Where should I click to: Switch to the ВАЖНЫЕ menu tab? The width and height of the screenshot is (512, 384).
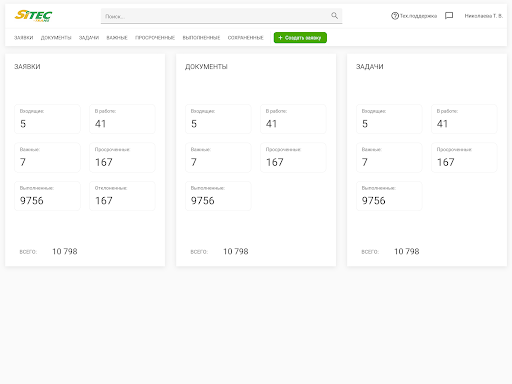click(x=117, y=38)
